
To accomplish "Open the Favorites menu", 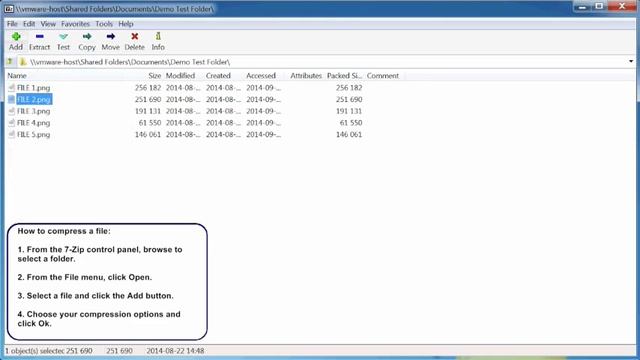I will pyautogui.click(x=76, y=24).
